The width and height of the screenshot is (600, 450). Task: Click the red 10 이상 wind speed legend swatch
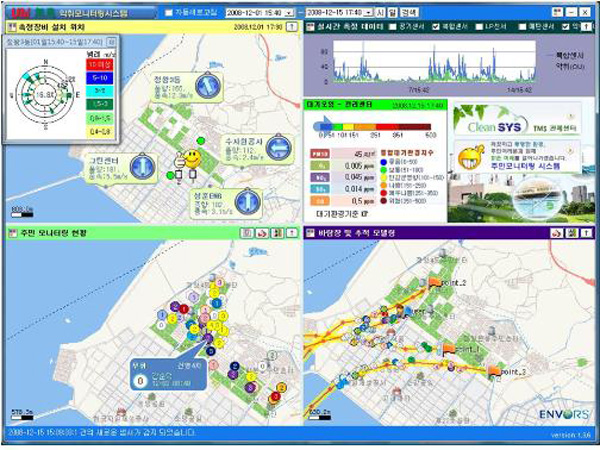pyautogui.click(x=100, y=65)
